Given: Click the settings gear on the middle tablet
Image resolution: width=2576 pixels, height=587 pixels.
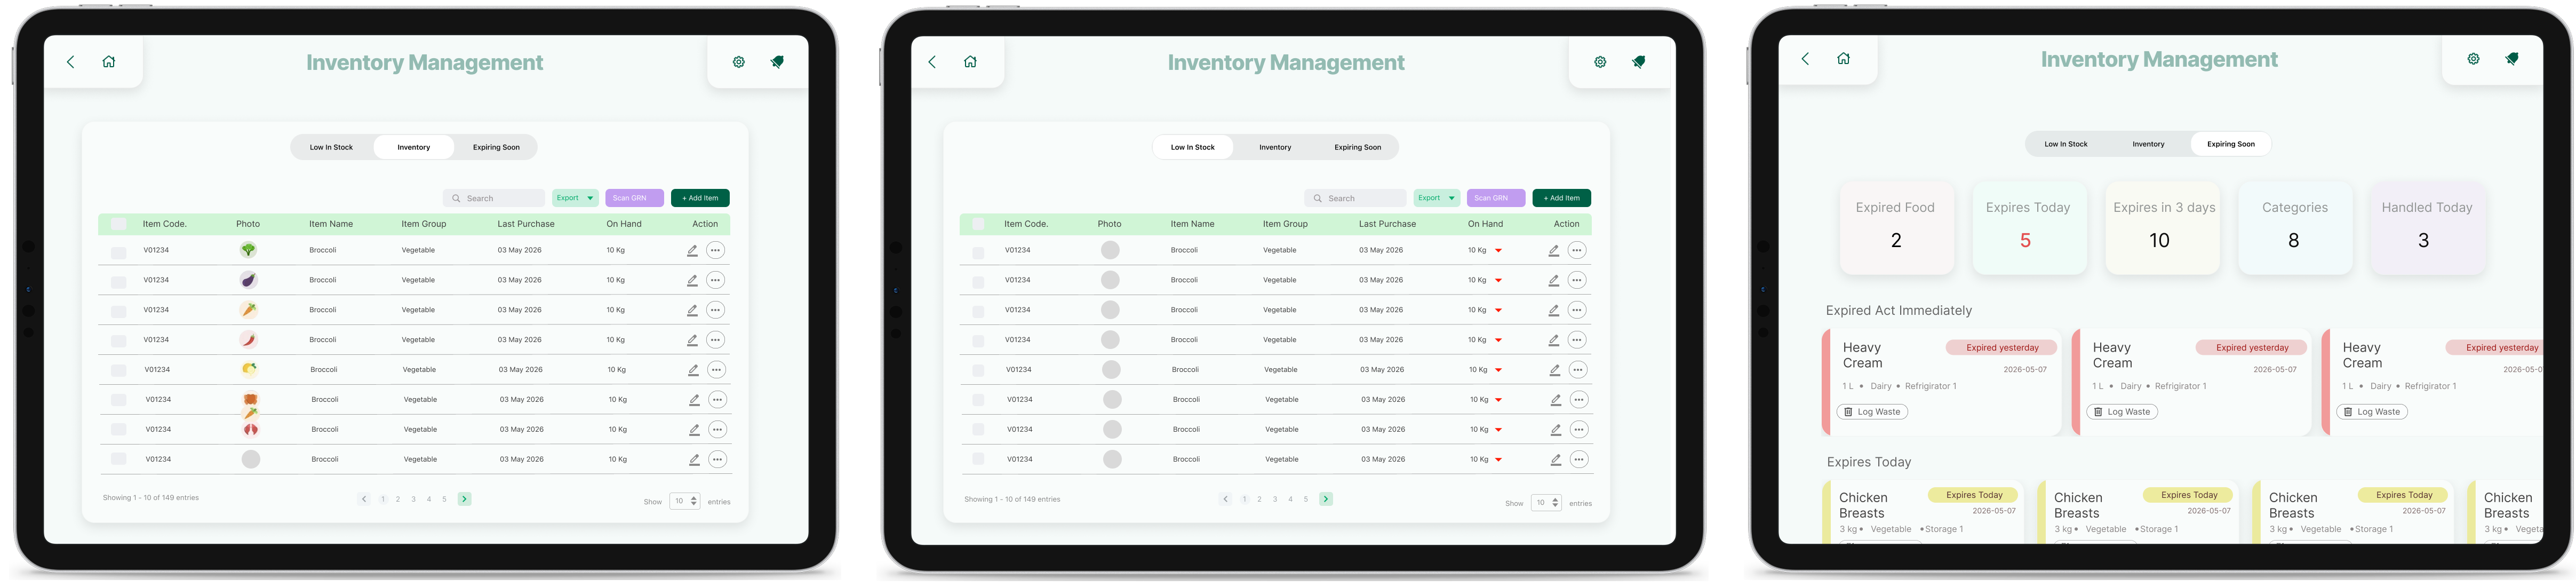Looking at the screenshot, I should coord(1600,62).
